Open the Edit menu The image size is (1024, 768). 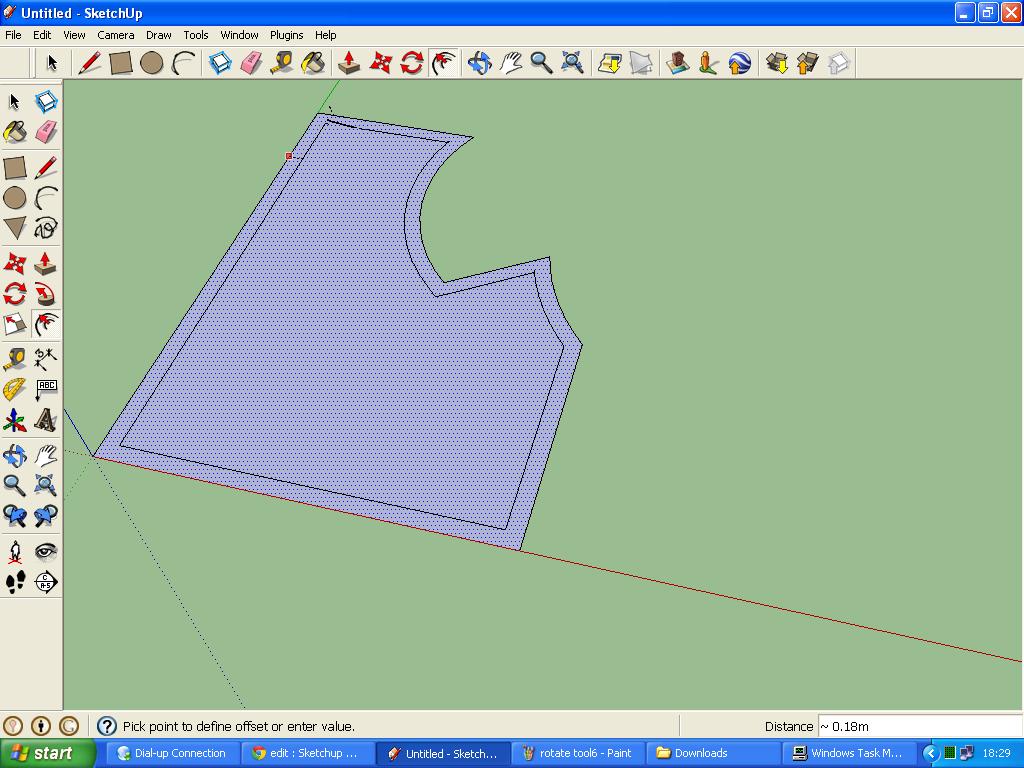42,35
